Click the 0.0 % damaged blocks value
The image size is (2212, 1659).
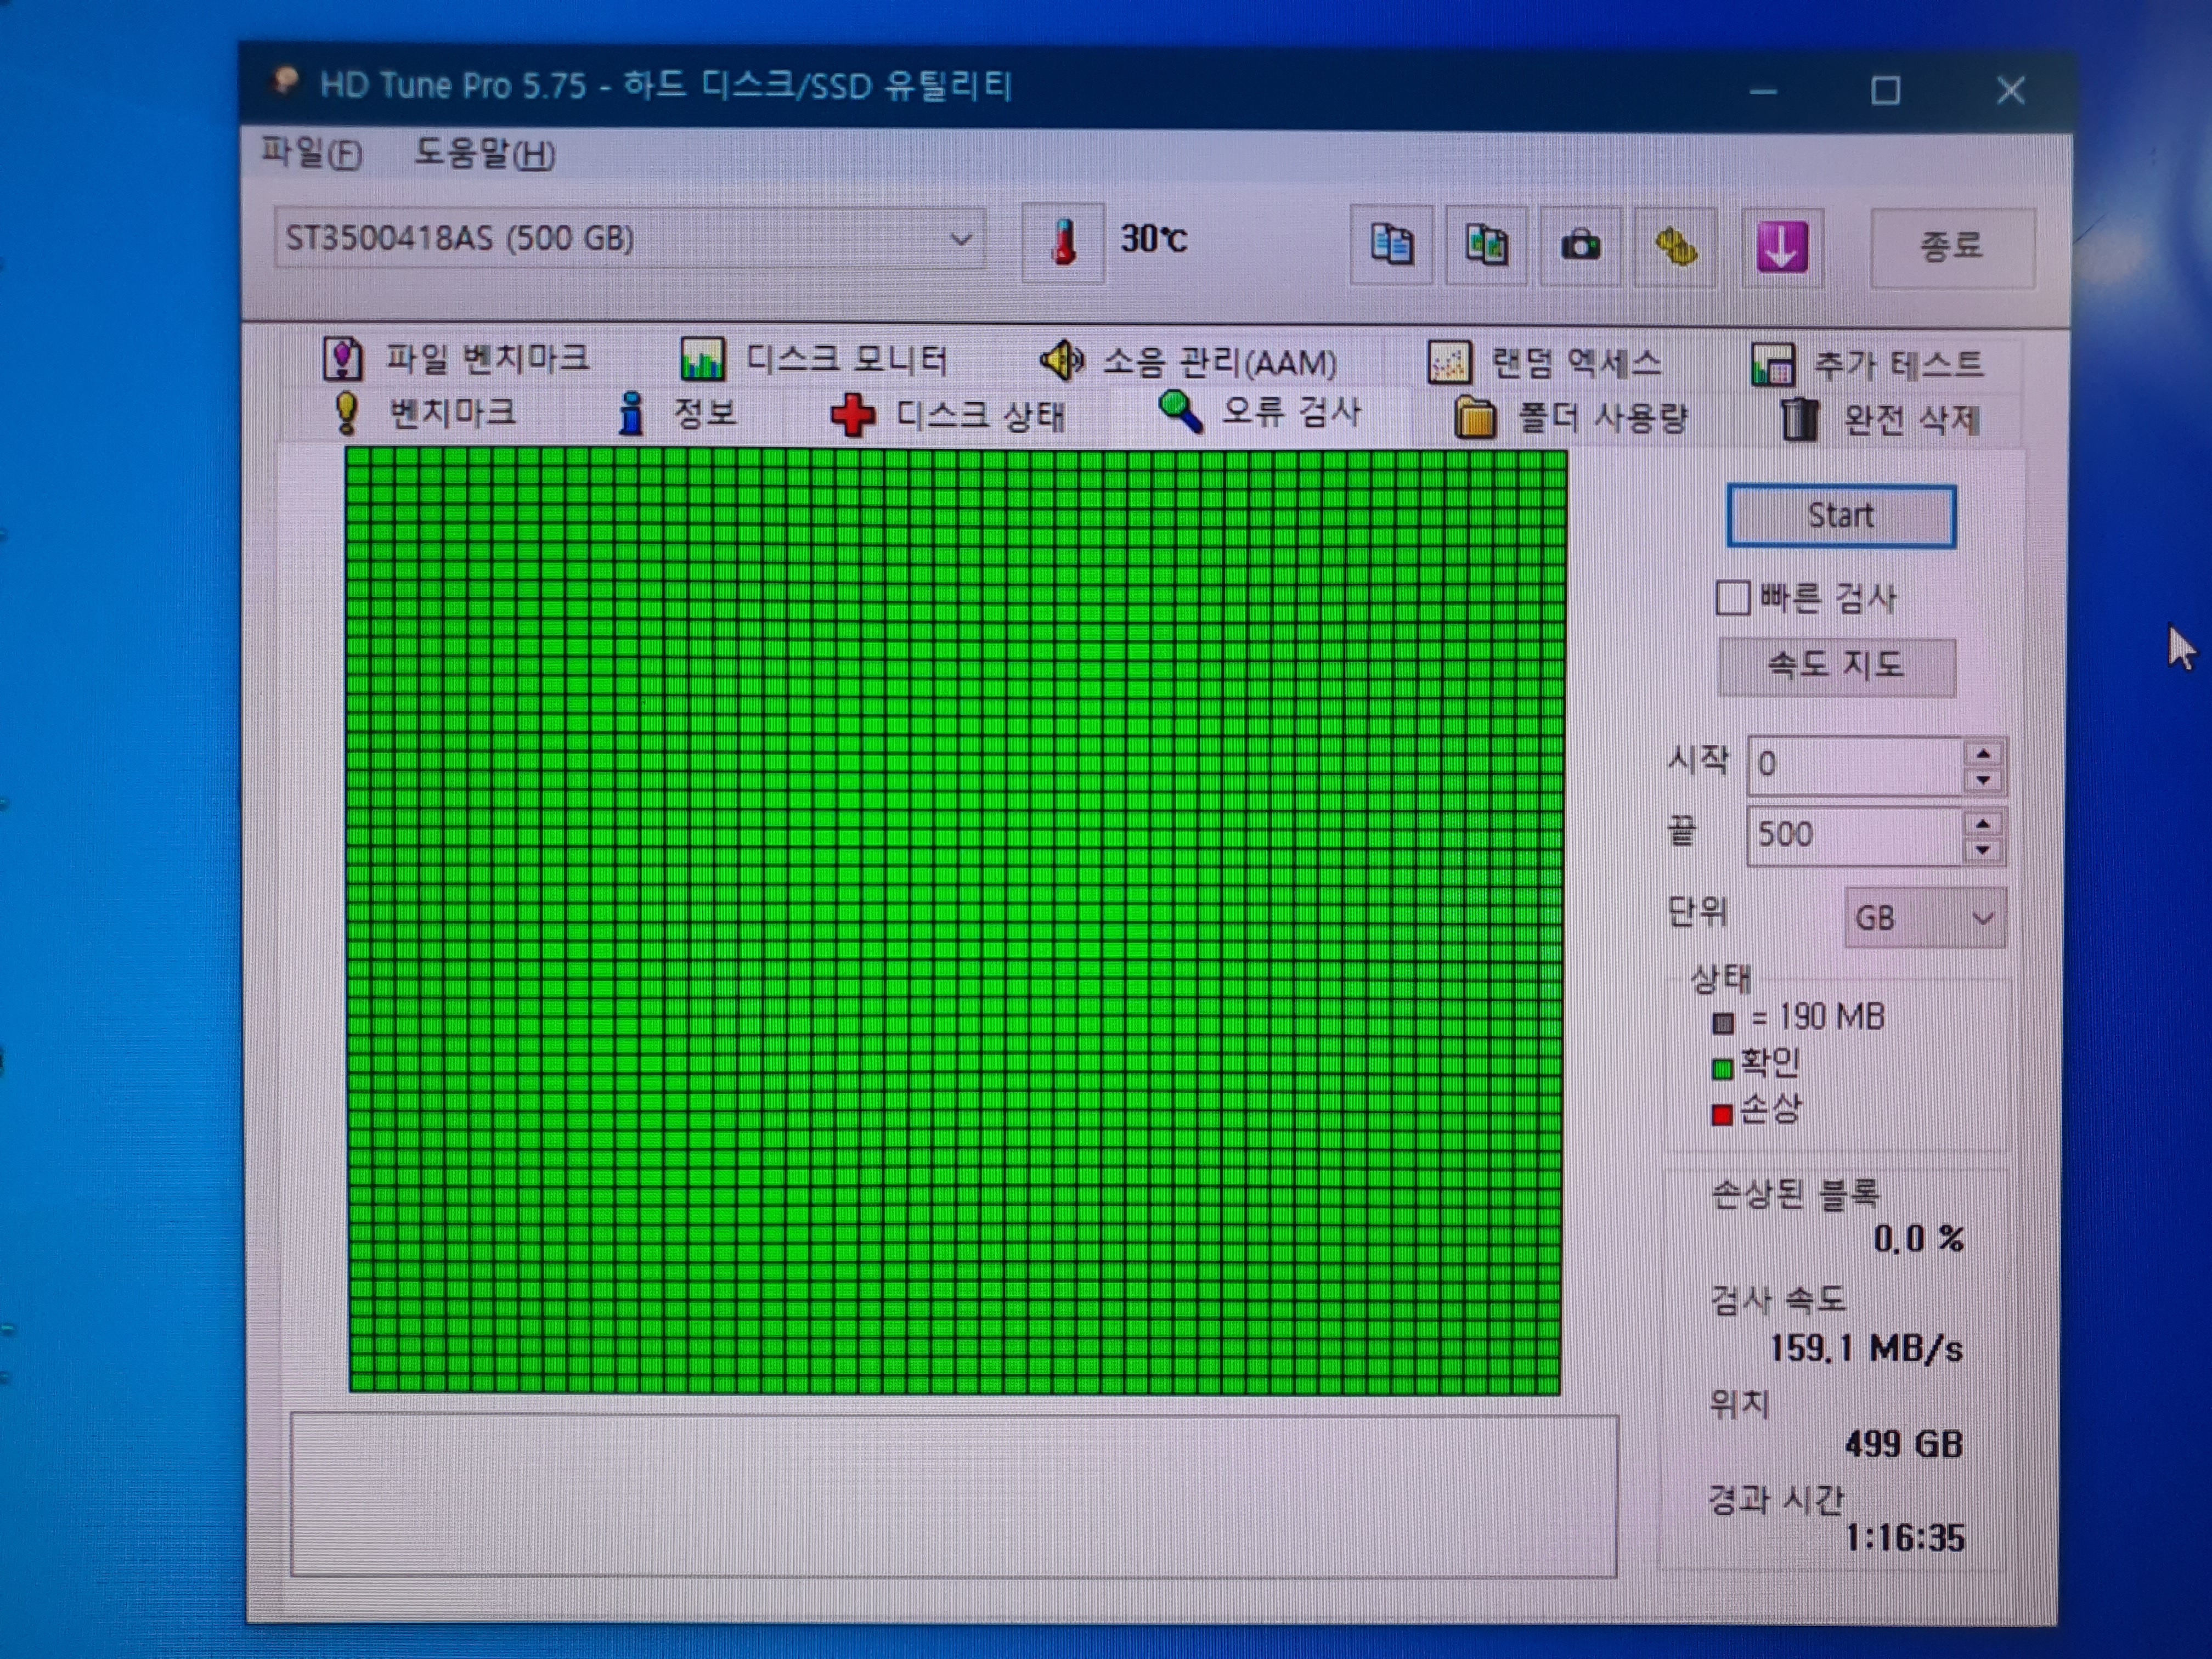(1918, 1240)
